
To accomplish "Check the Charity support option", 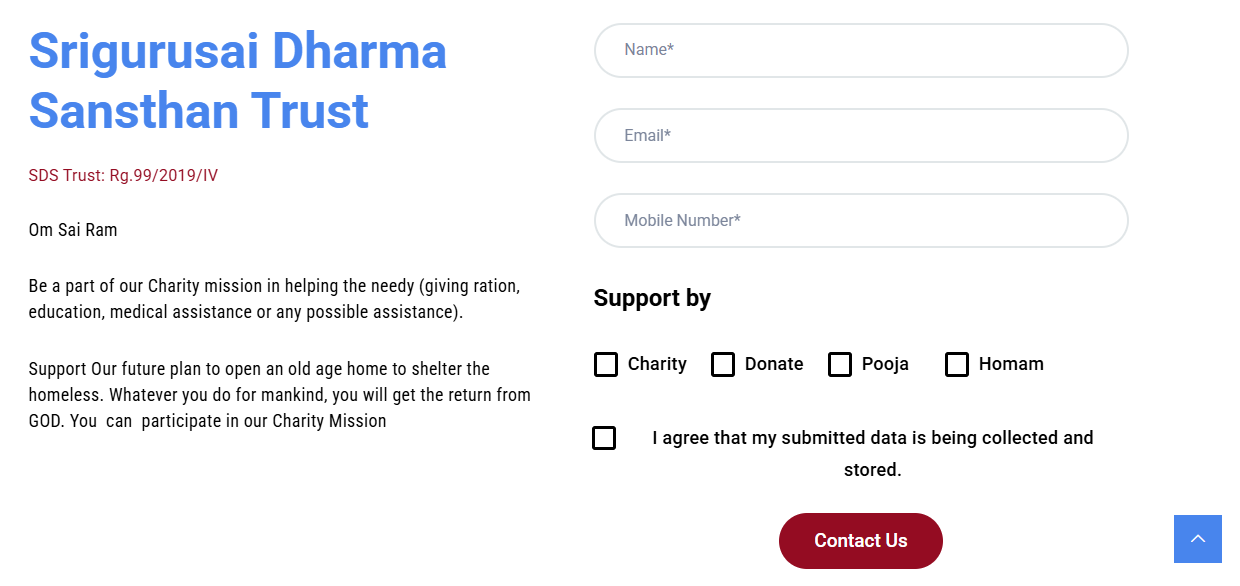I will 606,364.
